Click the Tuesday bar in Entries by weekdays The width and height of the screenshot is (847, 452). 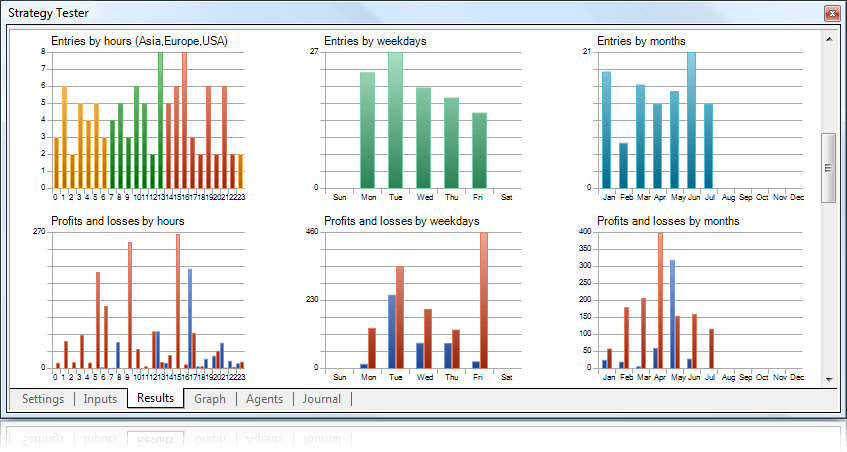tap(396, 120)
